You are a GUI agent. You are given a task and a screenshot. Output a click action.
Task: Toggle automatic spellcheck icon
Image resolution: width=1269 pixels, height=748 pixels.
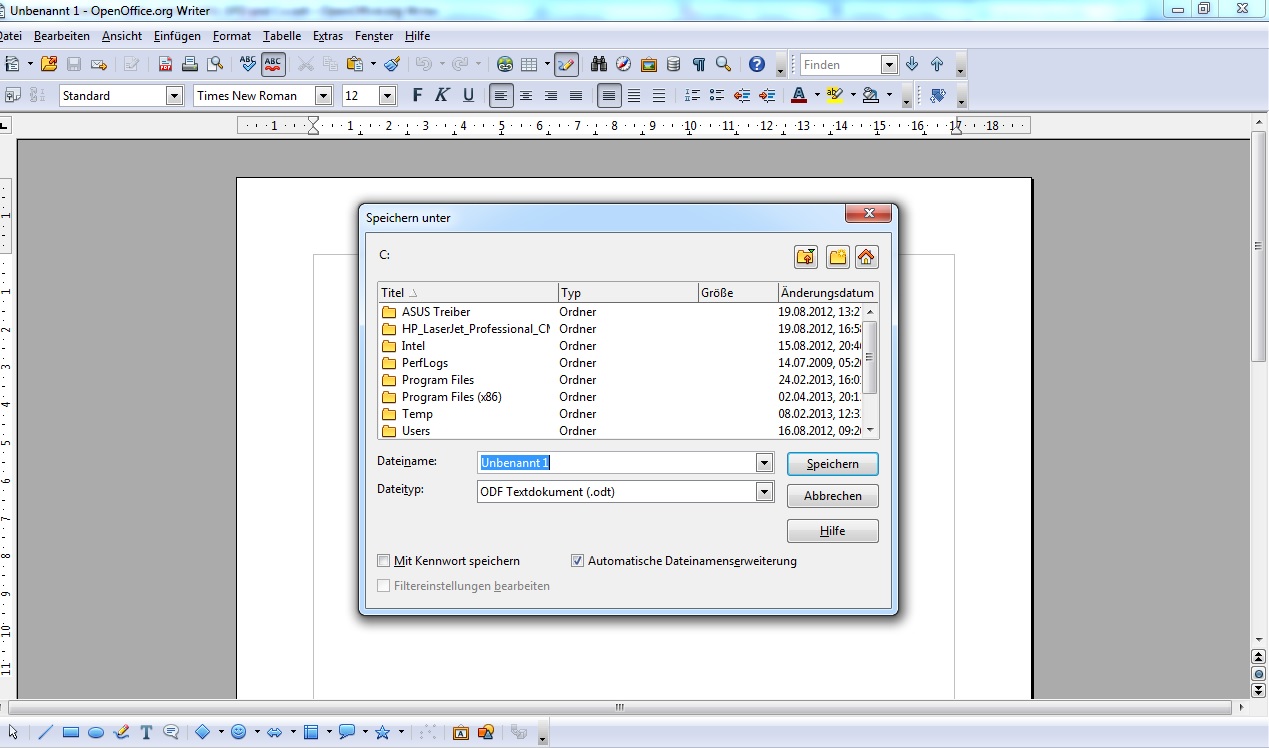pos(273,64)
